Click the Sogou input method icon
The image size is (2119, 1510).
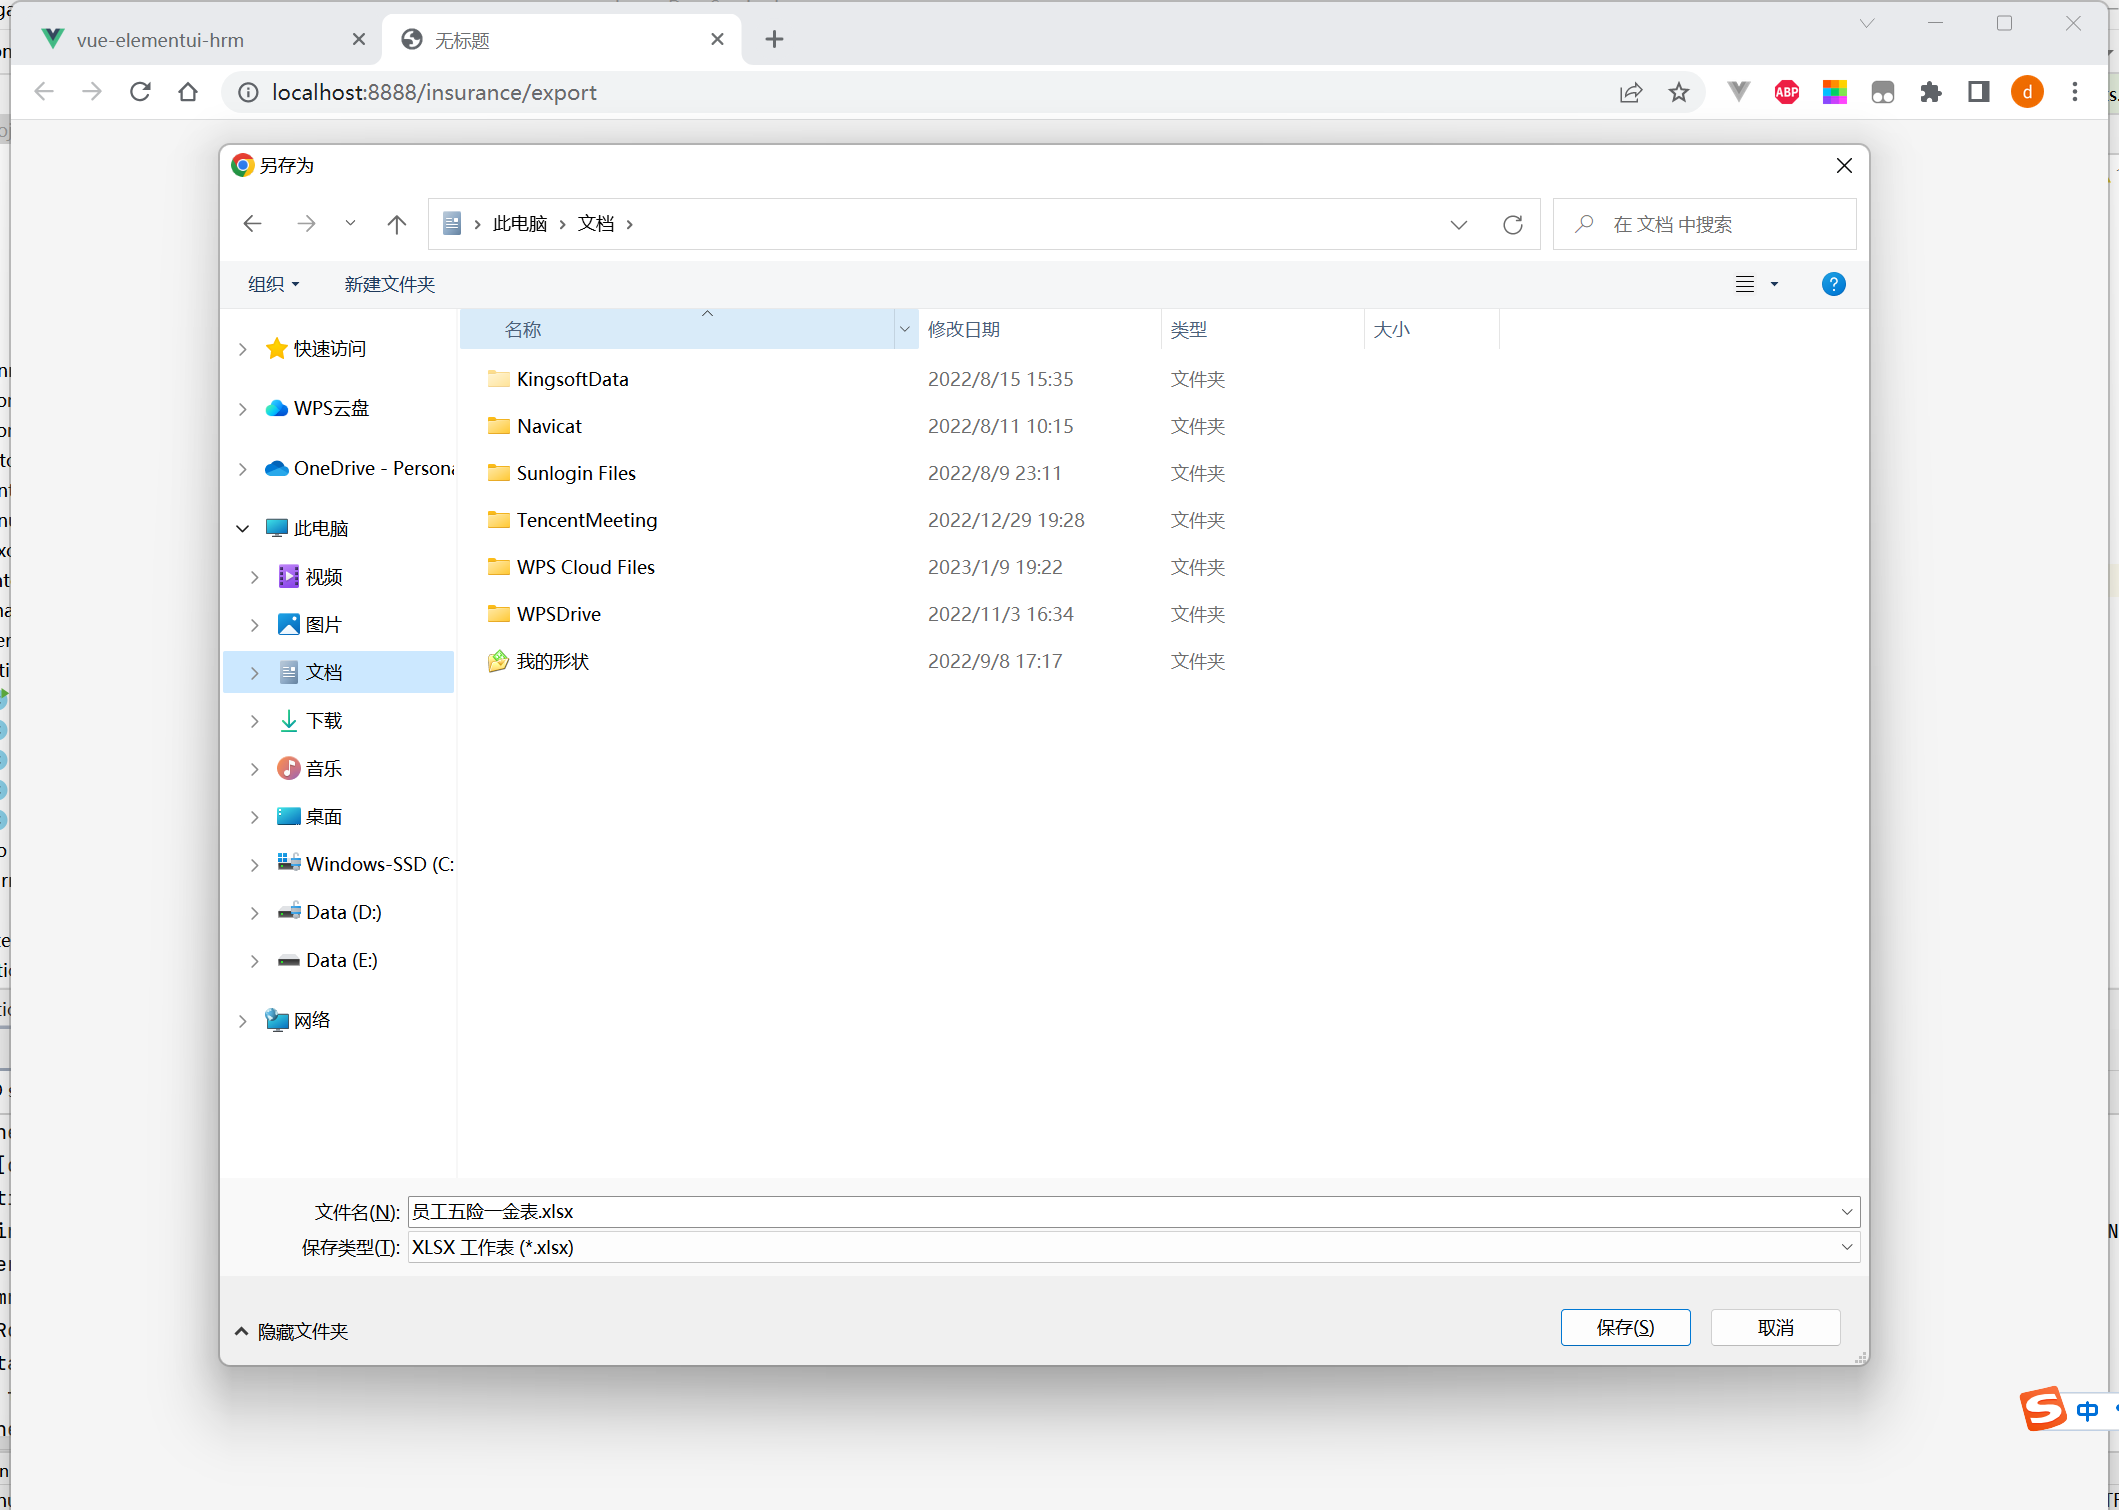[x=2043, y=1409]
